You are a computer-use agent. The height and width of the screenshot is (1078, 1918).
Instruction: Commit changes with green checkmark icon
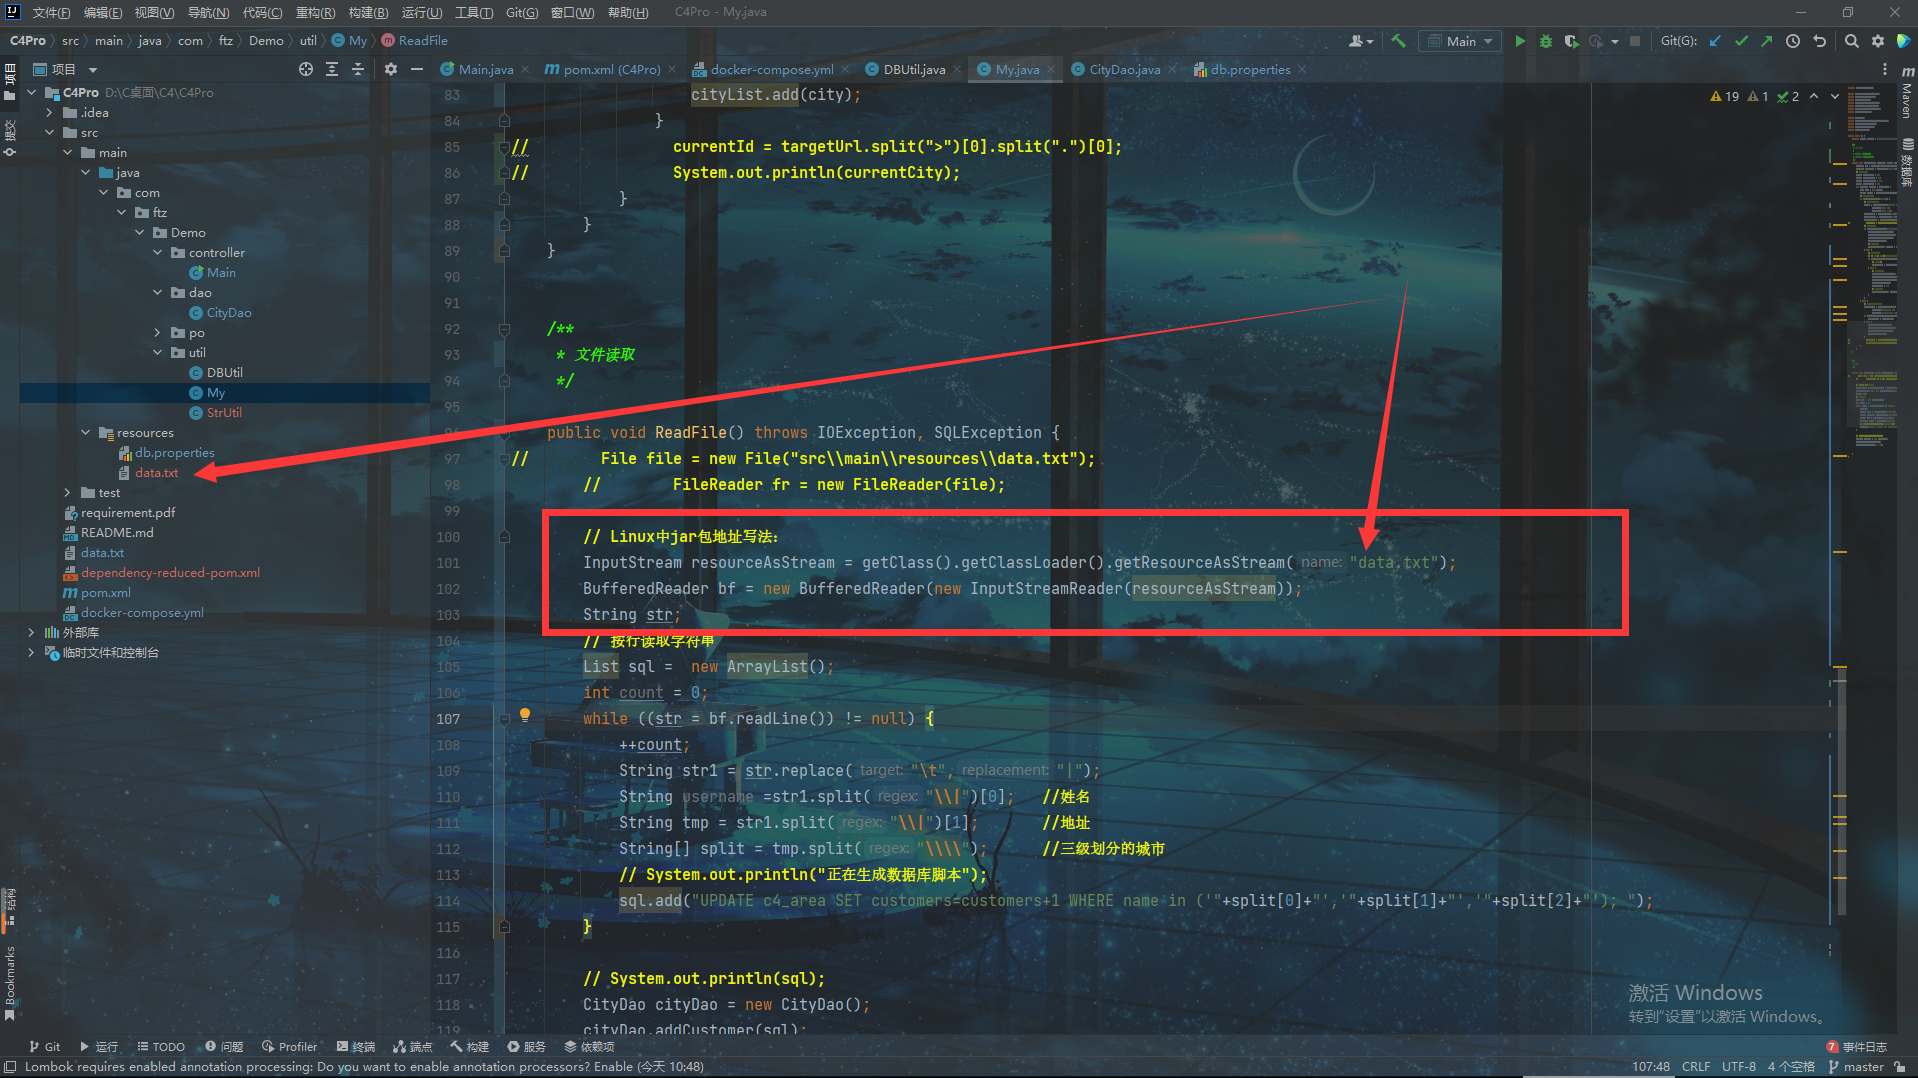(1741, 41)
